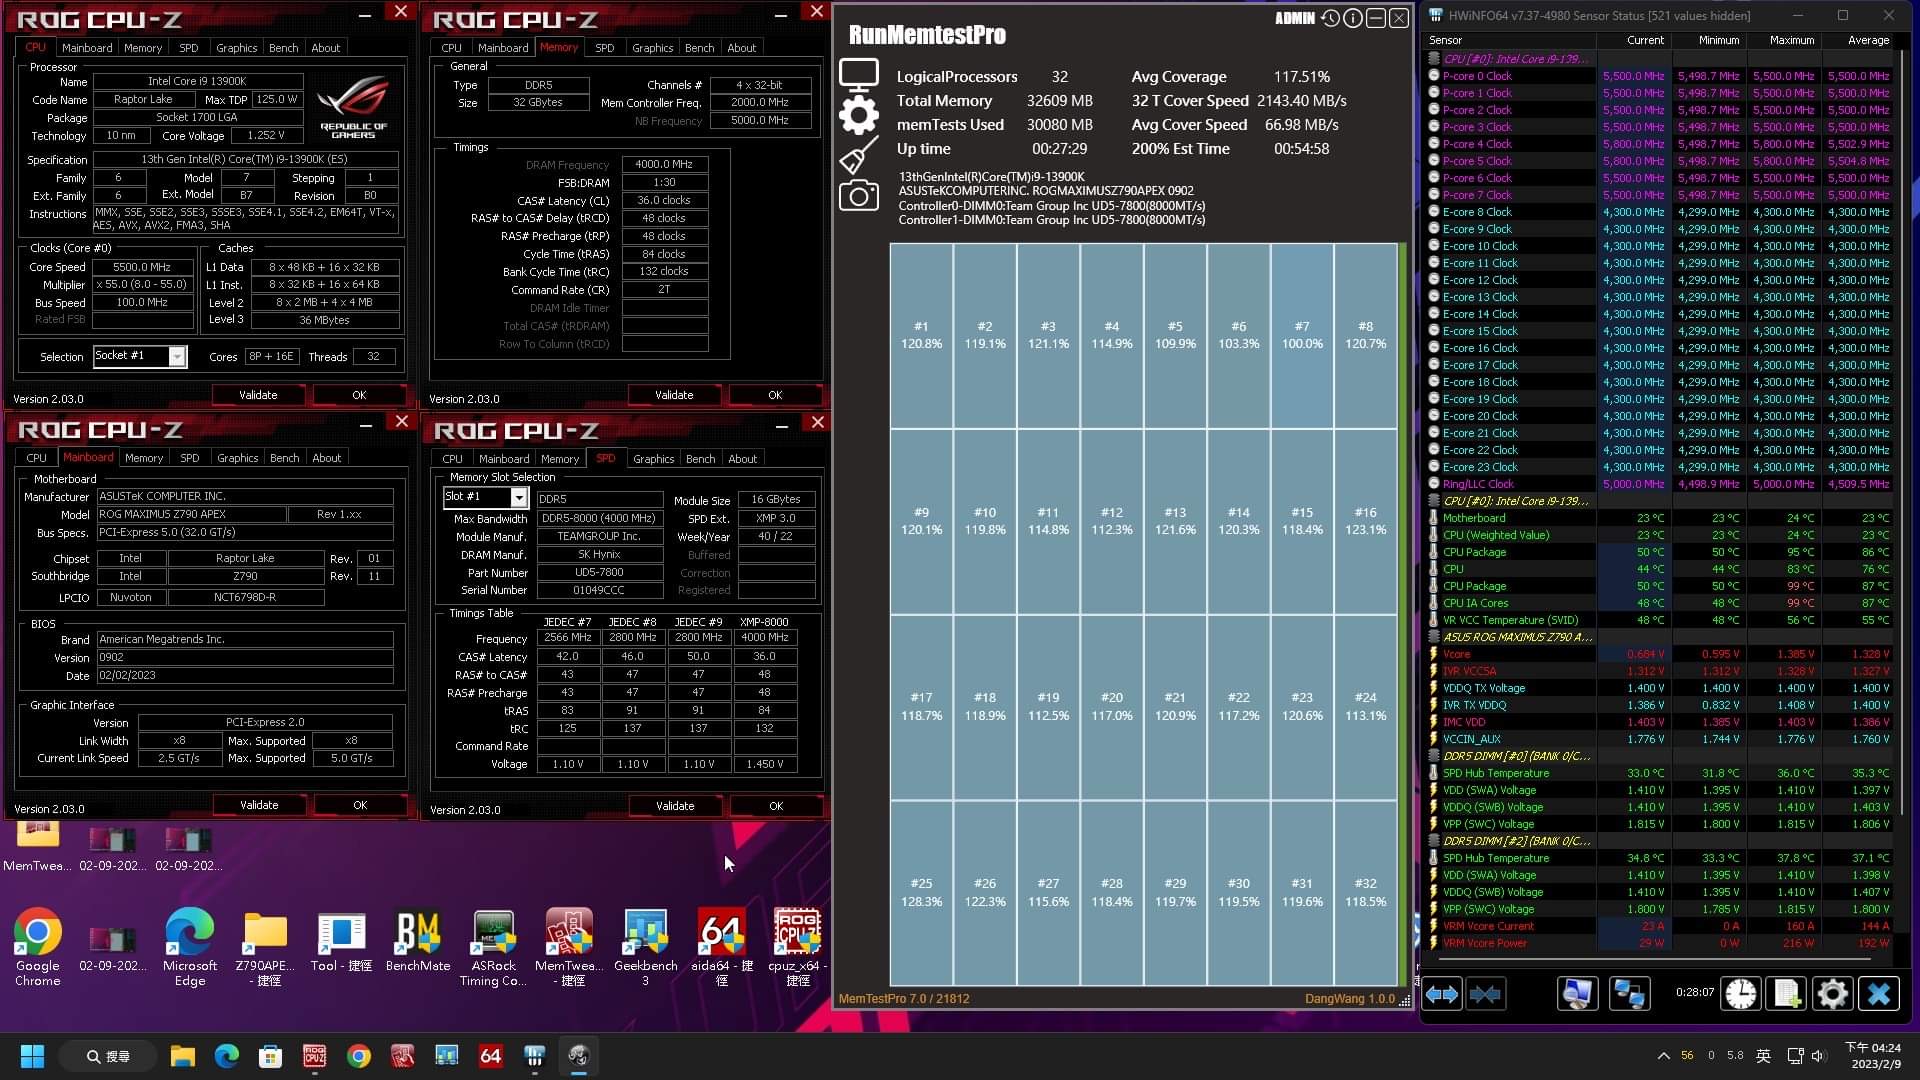
Task: Open Z790APE folder shortcut on desktop
Action: click(265, 948)
